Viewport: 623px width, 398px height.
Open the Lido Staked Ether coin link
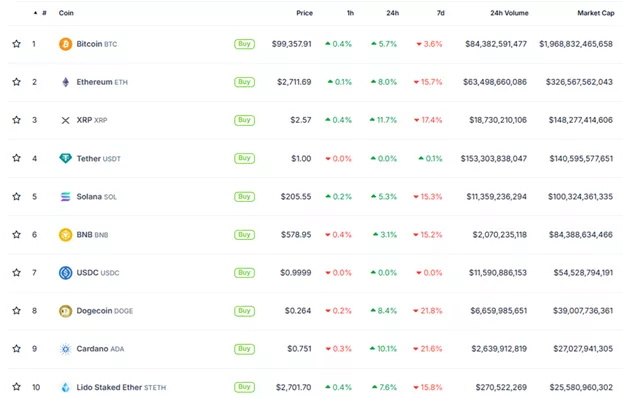(x=121, y=387)
